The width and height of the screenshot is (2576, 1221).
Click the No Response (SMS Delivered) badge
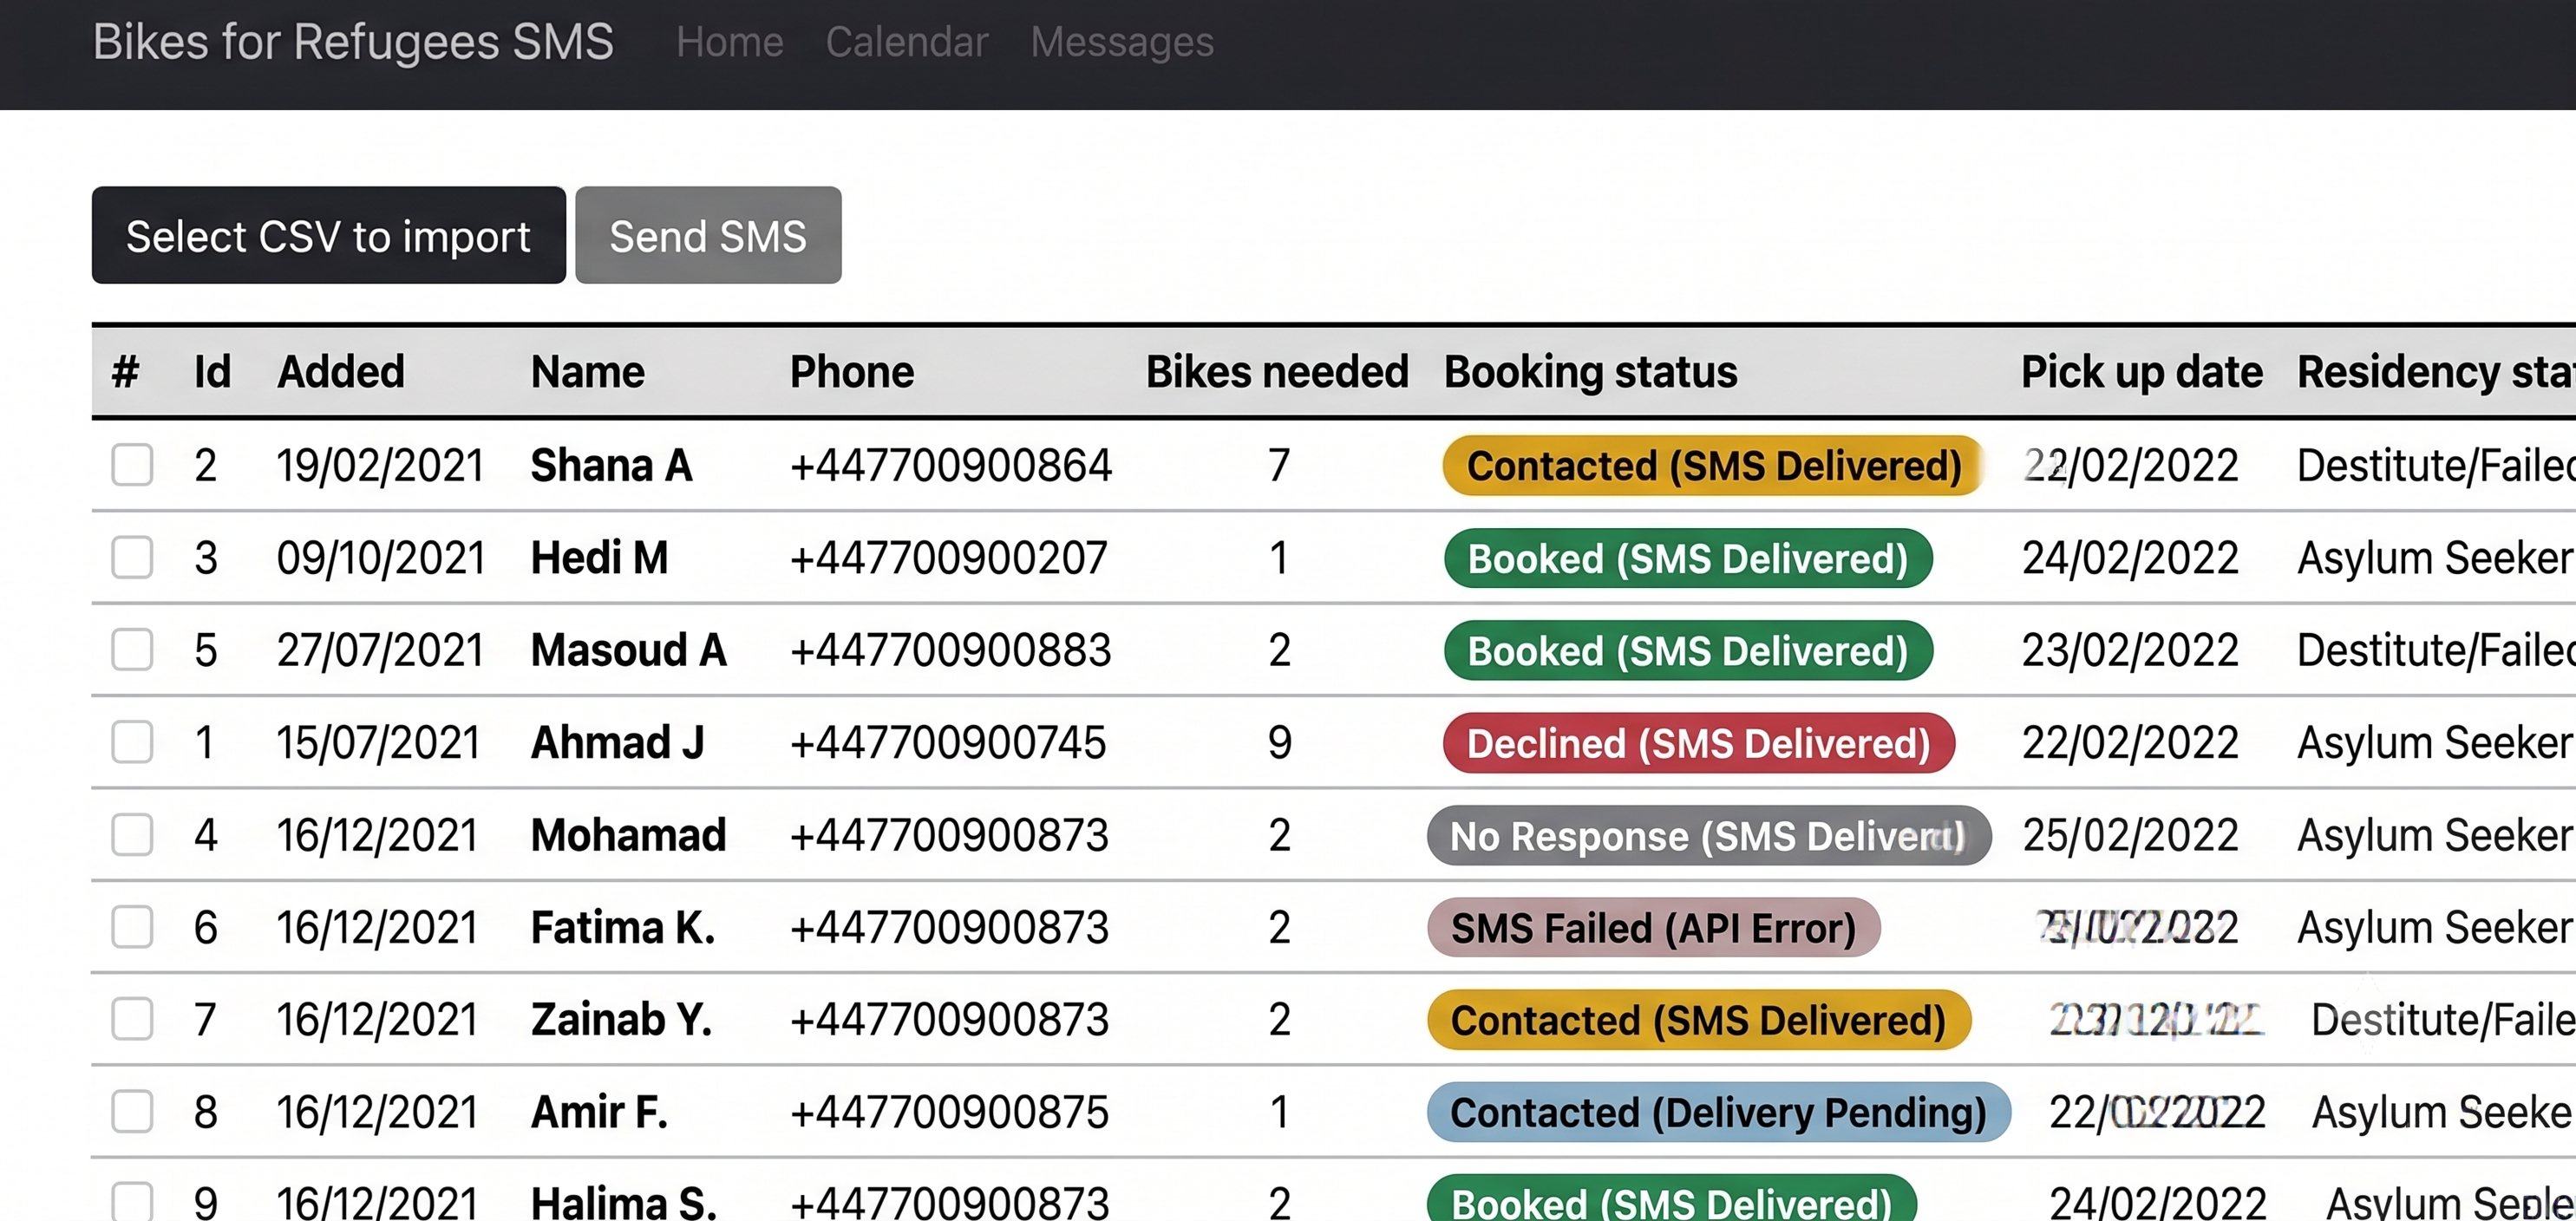pos(1709,835)
